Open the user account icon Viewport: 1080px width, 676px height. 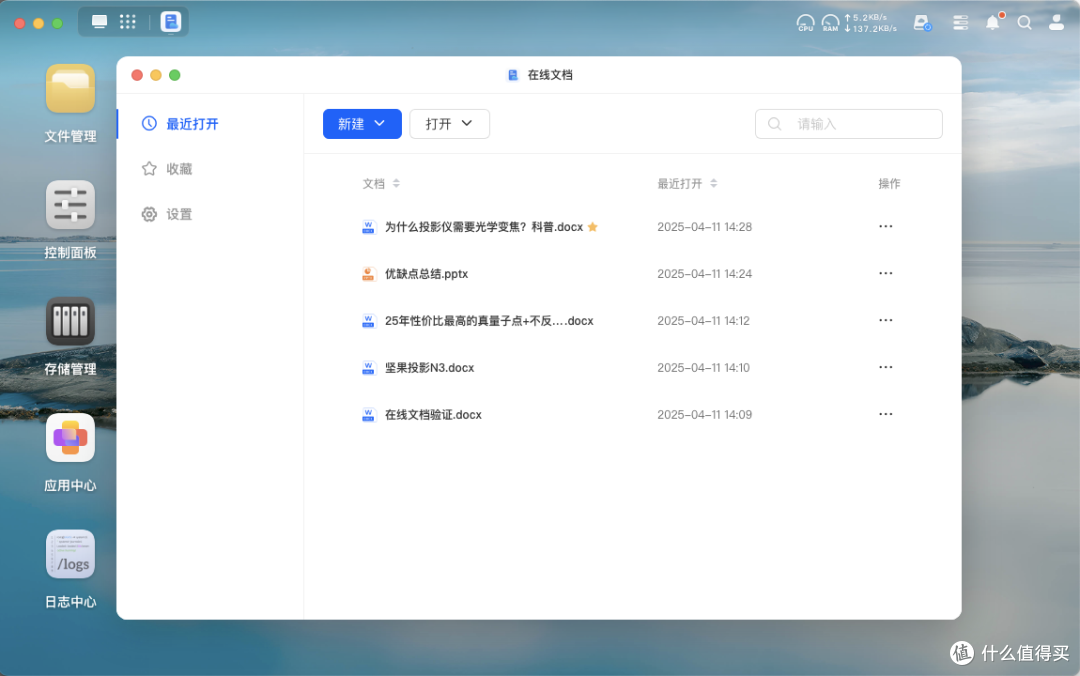1057,23
